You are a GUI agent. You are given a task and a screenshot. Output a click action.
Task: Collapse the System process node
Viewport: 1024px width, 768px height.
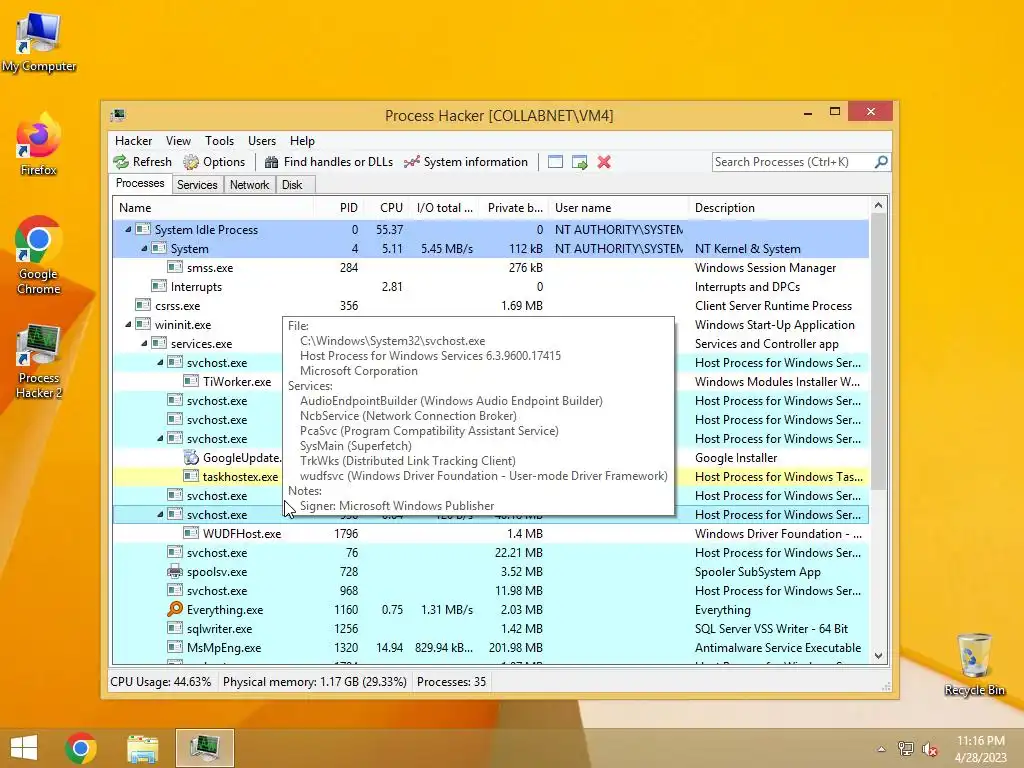[x=144, y=248]
